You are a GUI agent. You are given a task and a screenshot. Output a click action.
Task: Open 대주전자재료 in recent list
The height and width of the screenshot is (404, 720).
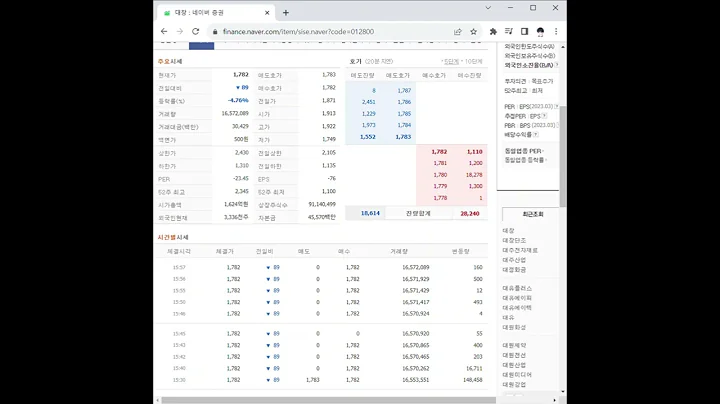pyautogui.click(x=520, y=250)
